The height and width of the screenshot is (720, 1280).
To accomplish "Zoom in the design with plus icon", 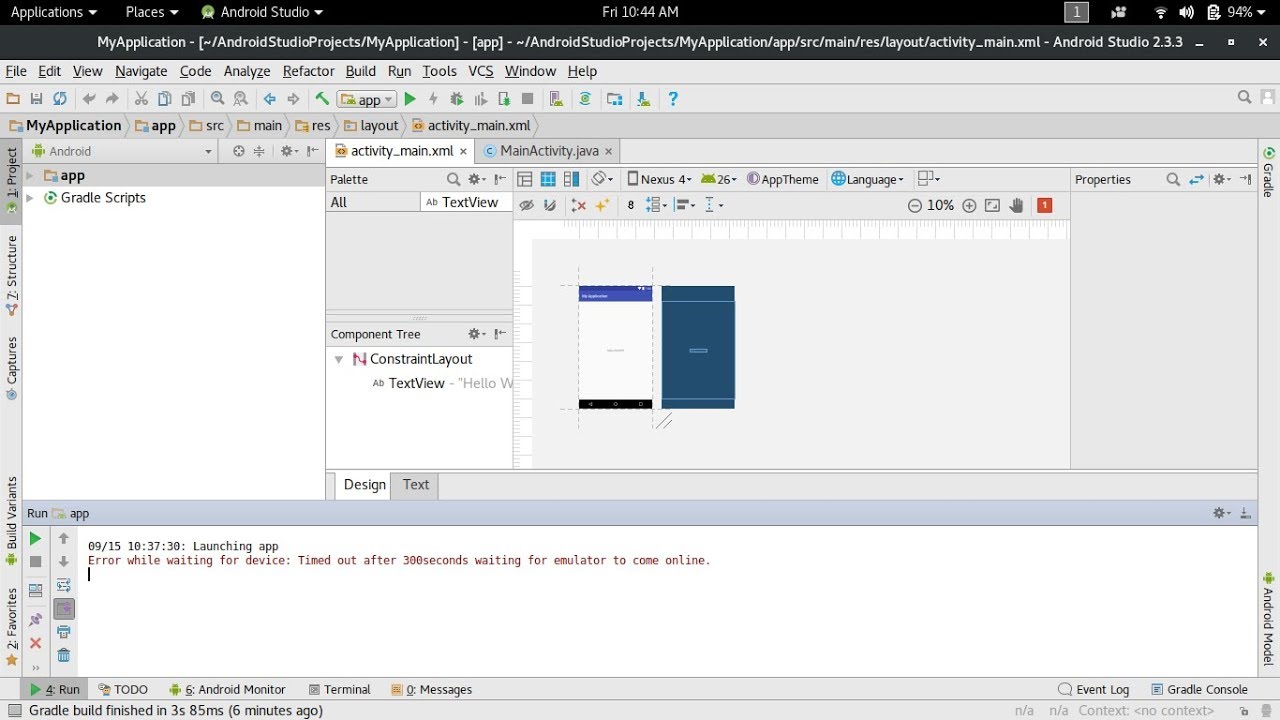I will tap(969, 205).
